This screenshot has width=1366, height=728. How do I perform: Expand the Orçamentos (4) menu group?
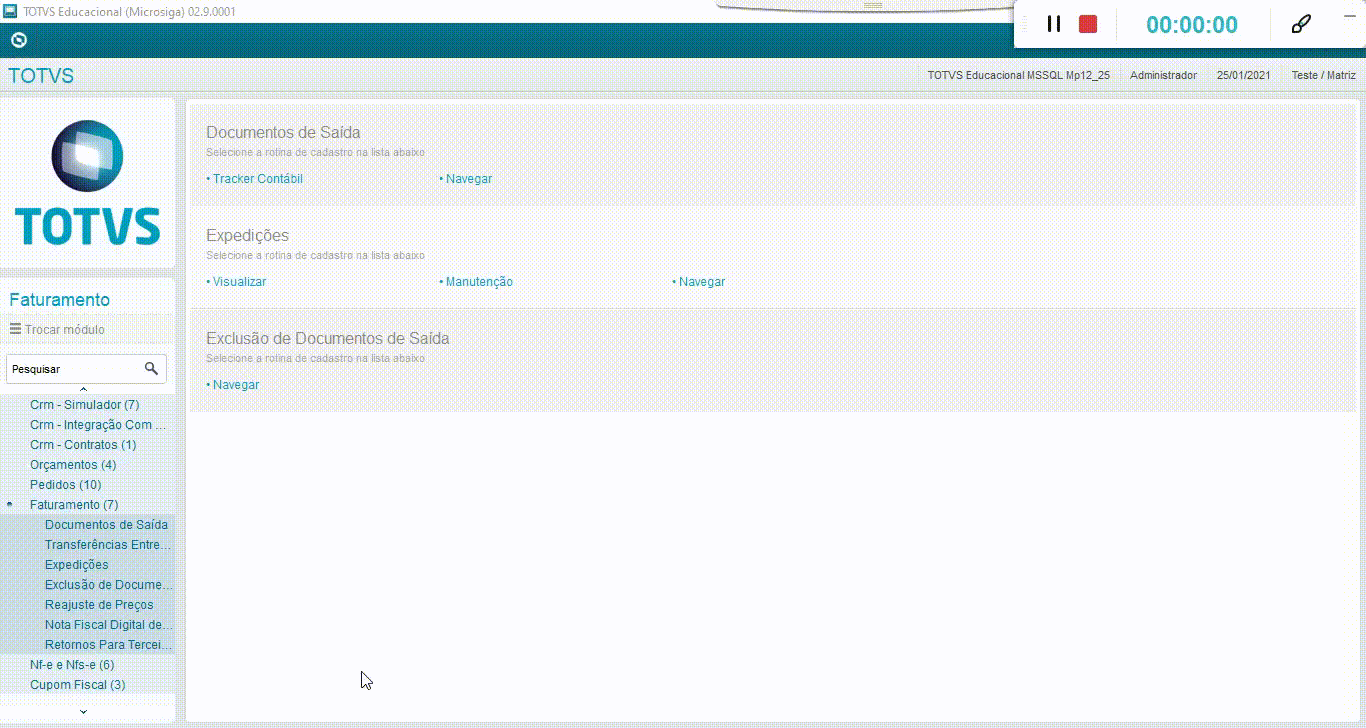[73, 465]
